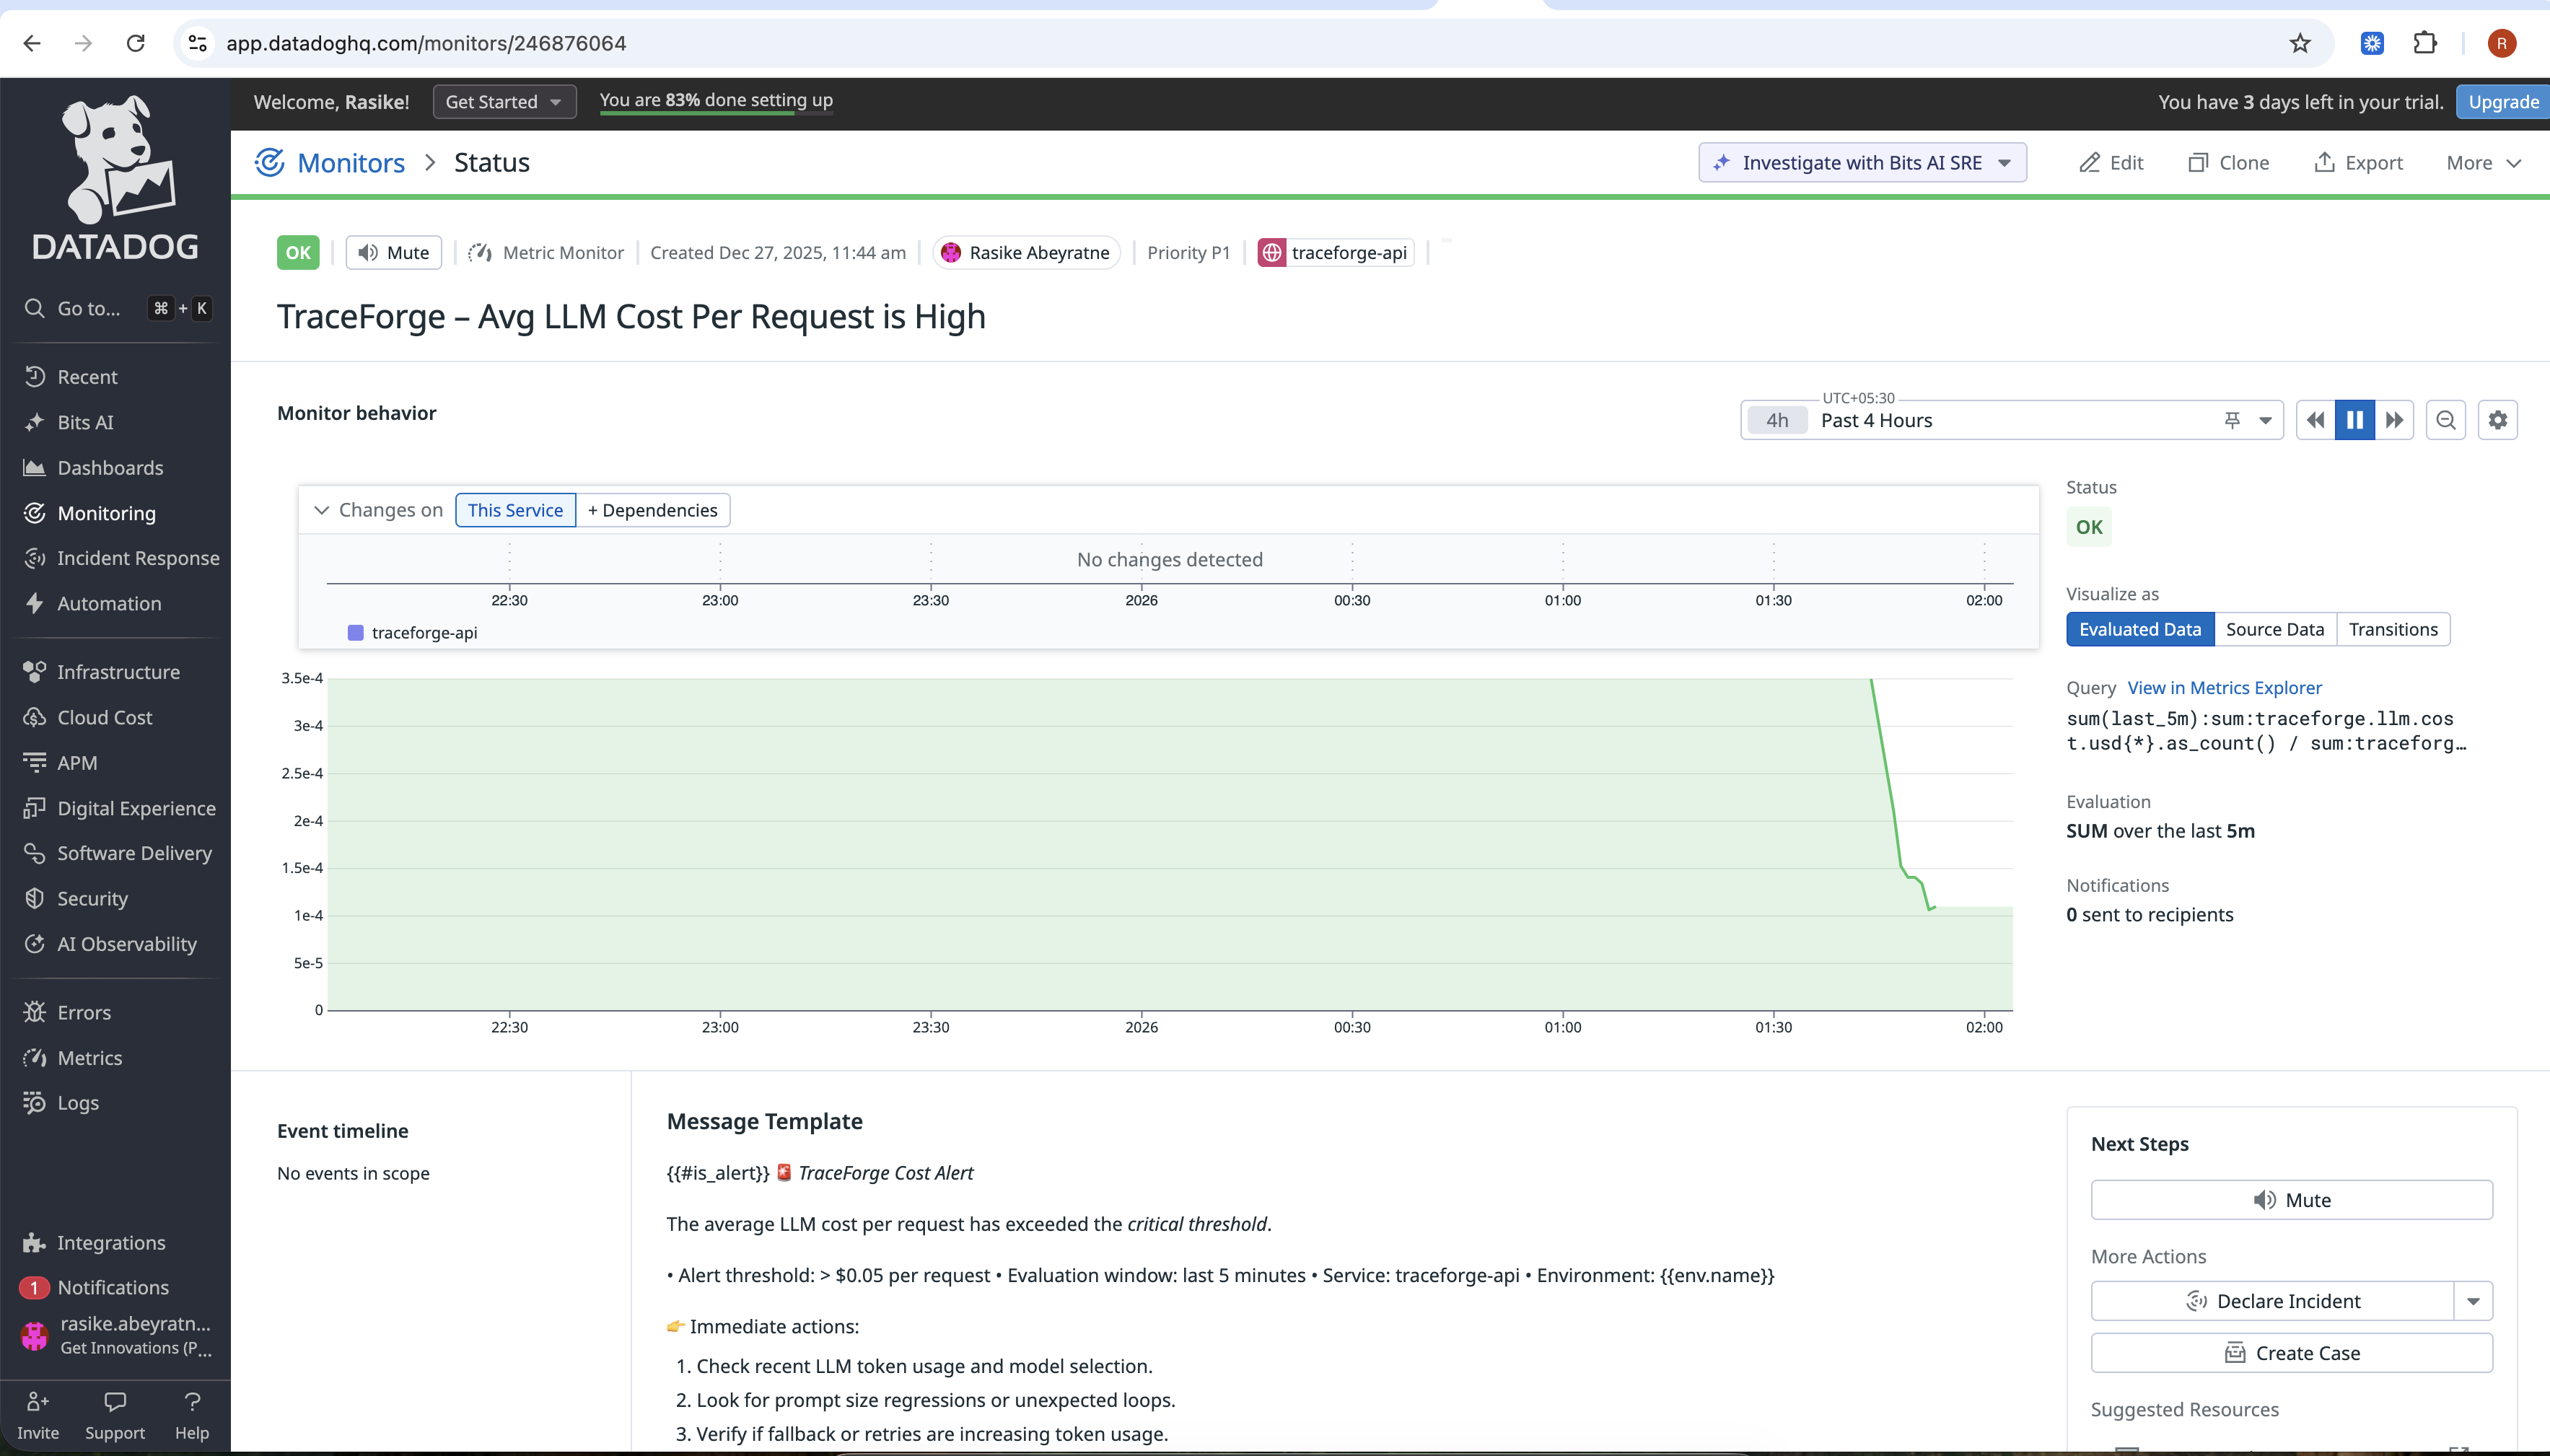
Task: Open AI Observability in sidebar
Action: 126,944
